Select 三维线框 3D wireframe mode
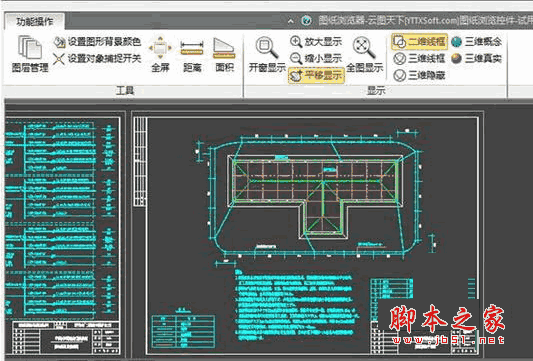 click(x=419, y=58)
